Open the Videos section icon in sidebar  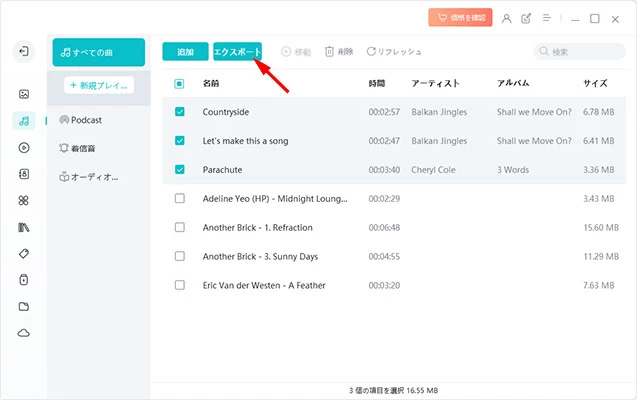24,147
